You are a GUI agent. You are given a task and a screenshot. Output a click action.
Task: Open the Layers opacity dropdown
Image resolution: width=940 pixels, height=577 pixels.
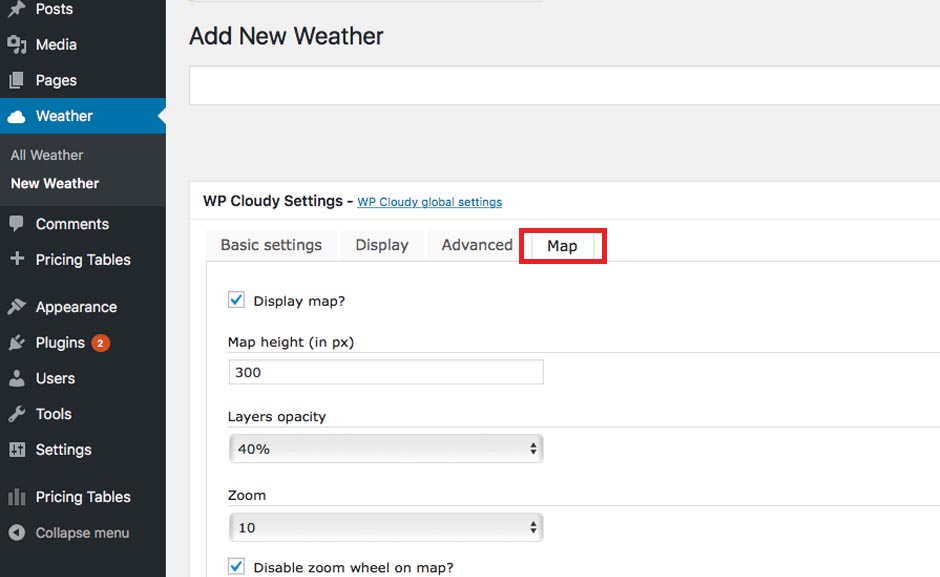pos(386,449)
